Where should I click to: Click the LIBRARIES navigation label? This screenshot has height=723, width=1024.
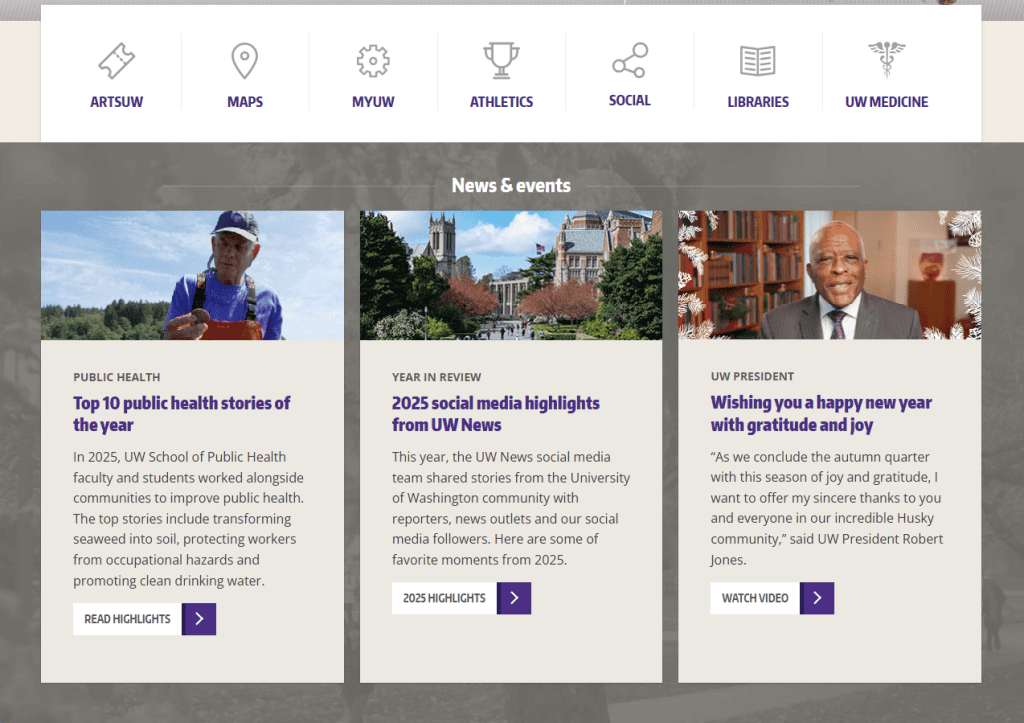pos(758,100)
